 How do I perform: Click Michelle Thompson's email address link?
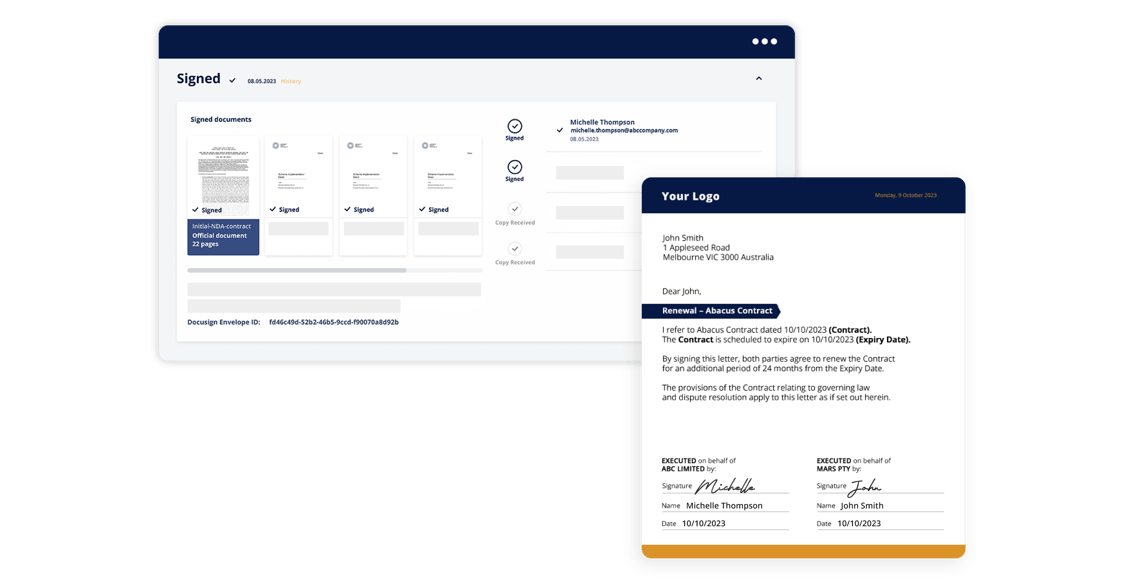pos(624,131)
